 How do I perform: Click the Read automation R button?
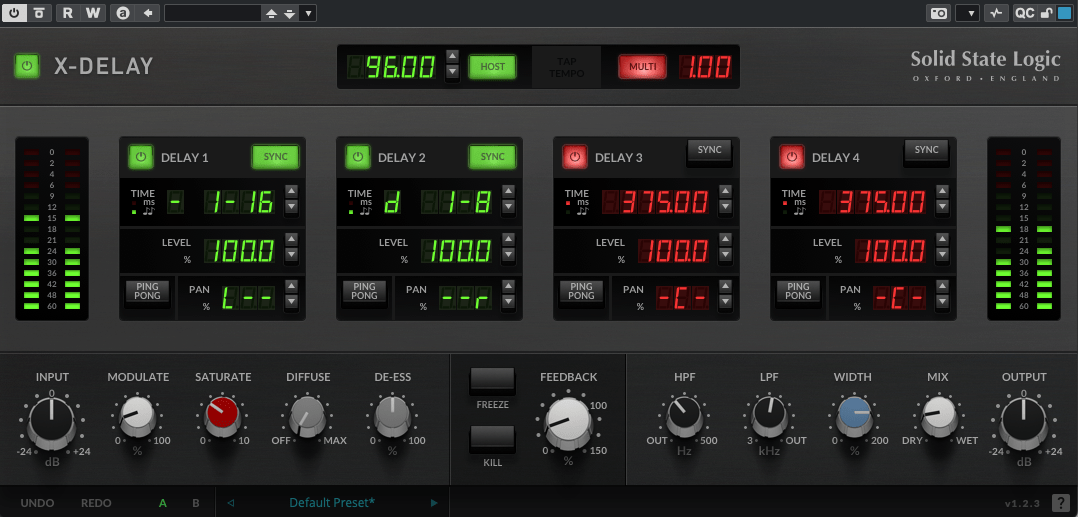point(68,13)
